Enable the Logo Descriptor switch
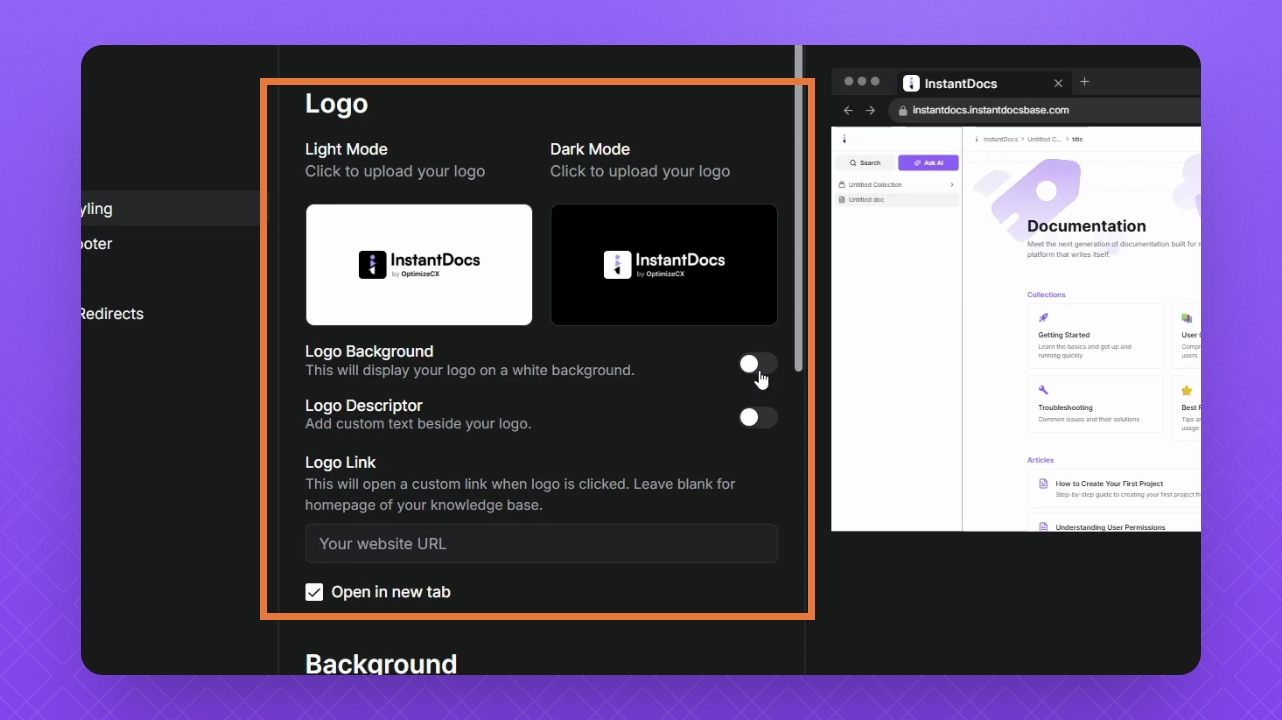The width and height of the screenshot is (1282, 720). [758, 417]
